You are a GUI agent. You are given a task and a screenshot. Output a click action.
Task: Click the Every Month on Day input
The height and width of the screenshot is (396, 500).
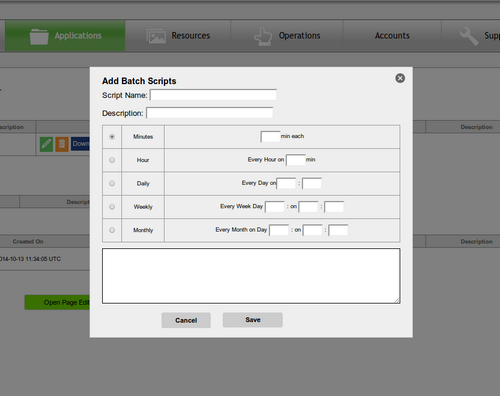(x=279, y=230)
